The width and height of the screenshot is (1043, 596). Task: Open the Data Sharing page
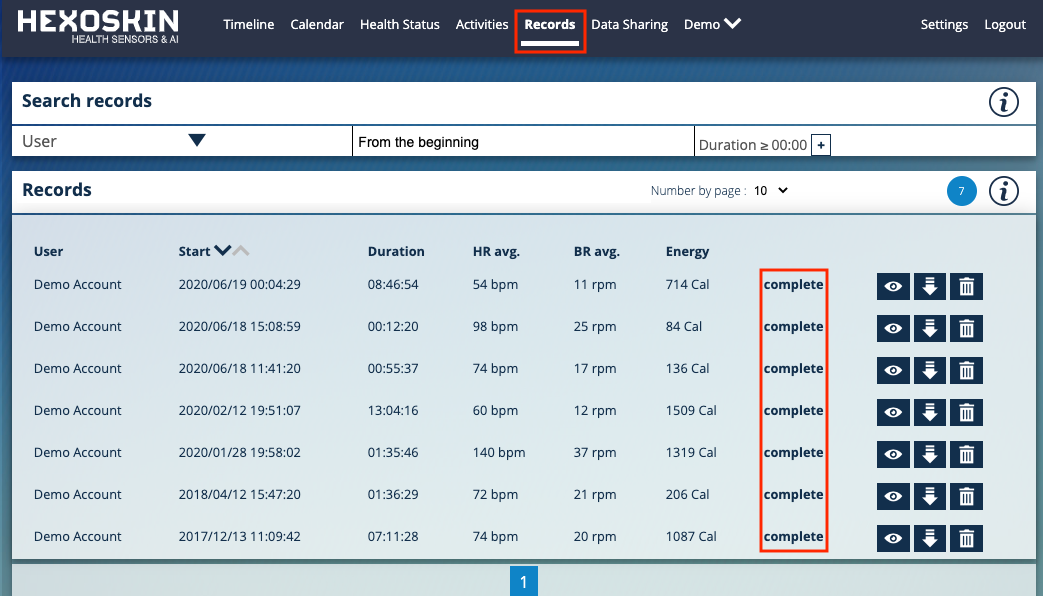629,24
